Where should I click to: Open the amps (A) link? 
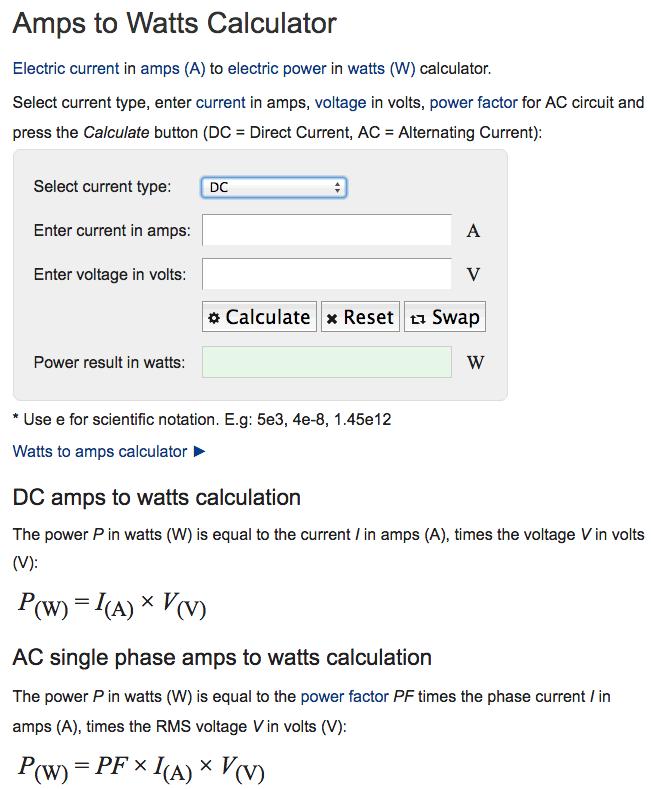pos(173,68)
